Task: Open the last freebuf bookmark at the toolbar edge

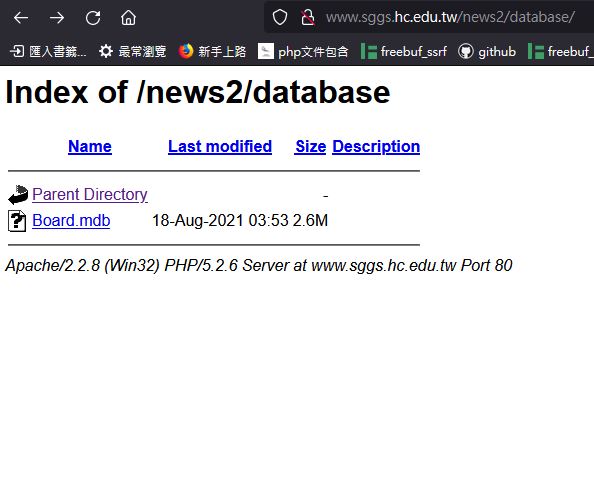Action: tap(561, 51)
